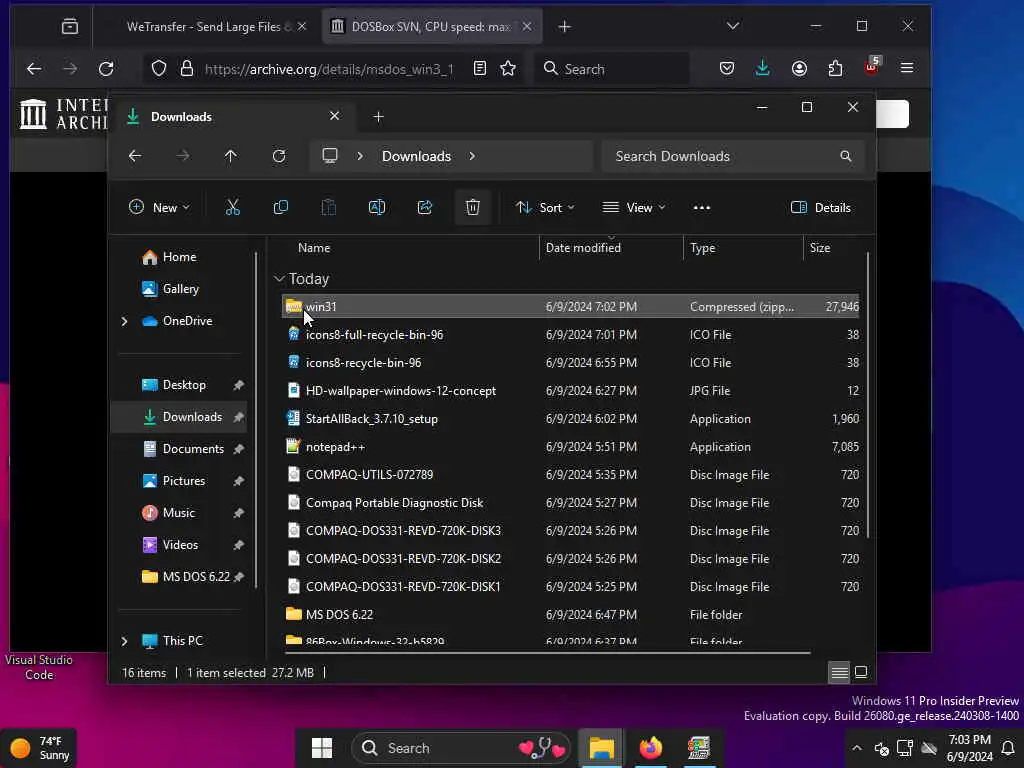Click the Paste clipboard icon
Screen dimensions: 1024x768
(x=328, y=208)
